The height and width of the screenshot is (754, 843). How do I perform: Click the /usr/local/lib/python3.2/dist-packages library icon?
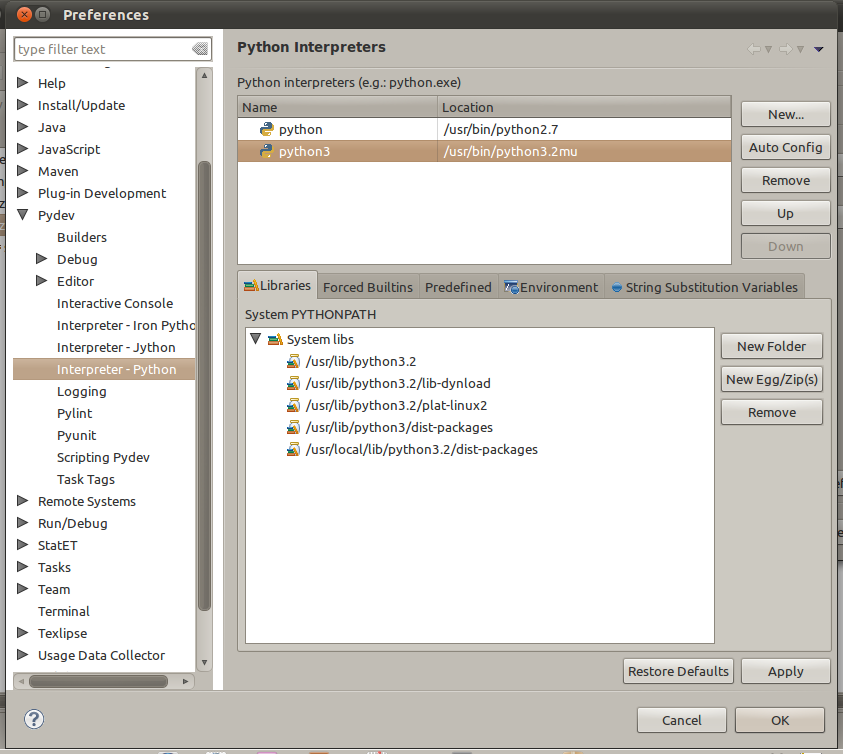[293, 450]
